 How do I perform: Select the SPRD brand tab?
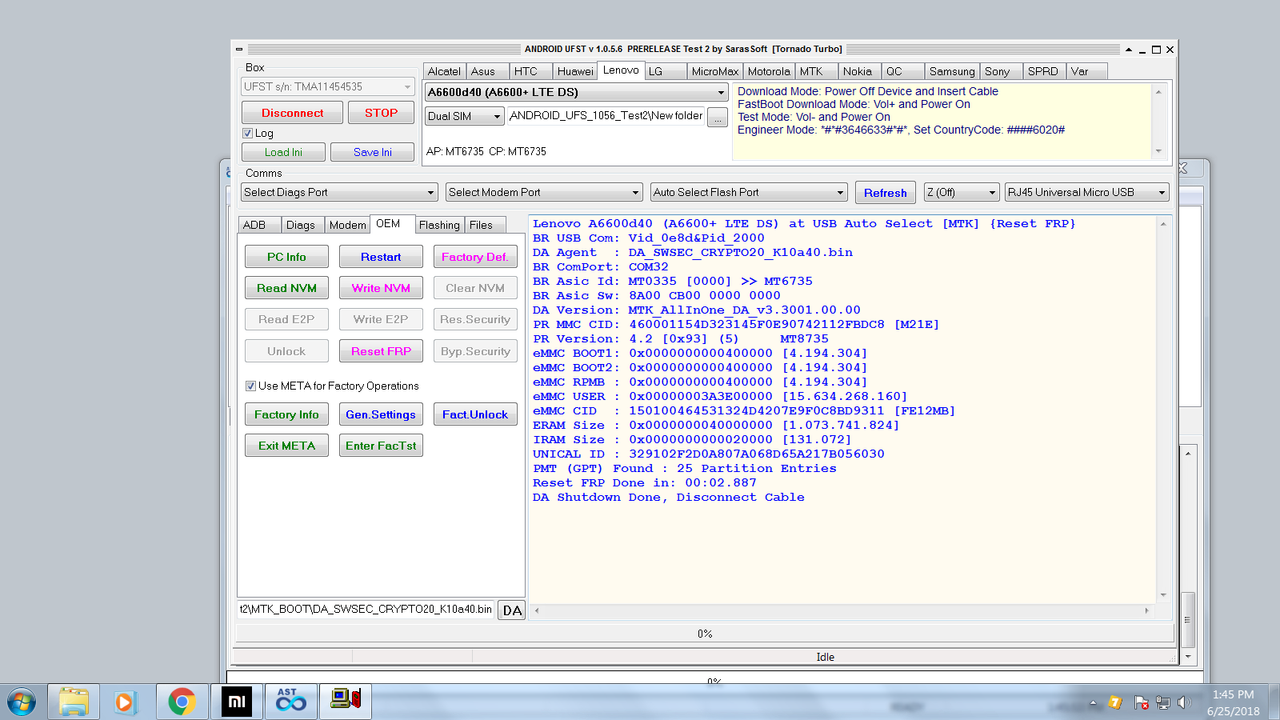1043,71
